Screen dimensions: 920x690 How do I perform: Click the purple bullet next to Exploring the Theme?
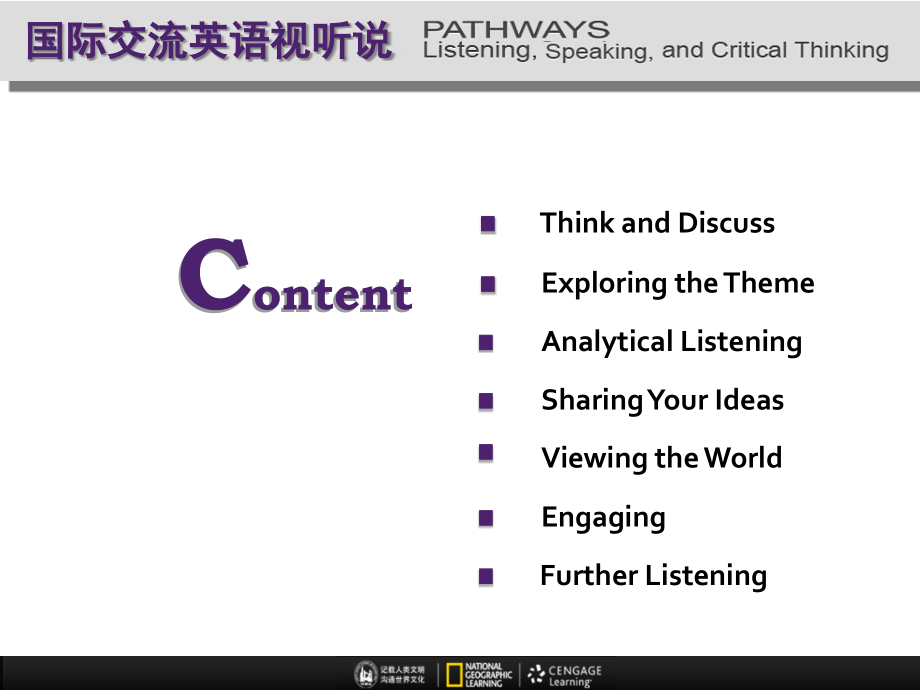coord(488,284)
